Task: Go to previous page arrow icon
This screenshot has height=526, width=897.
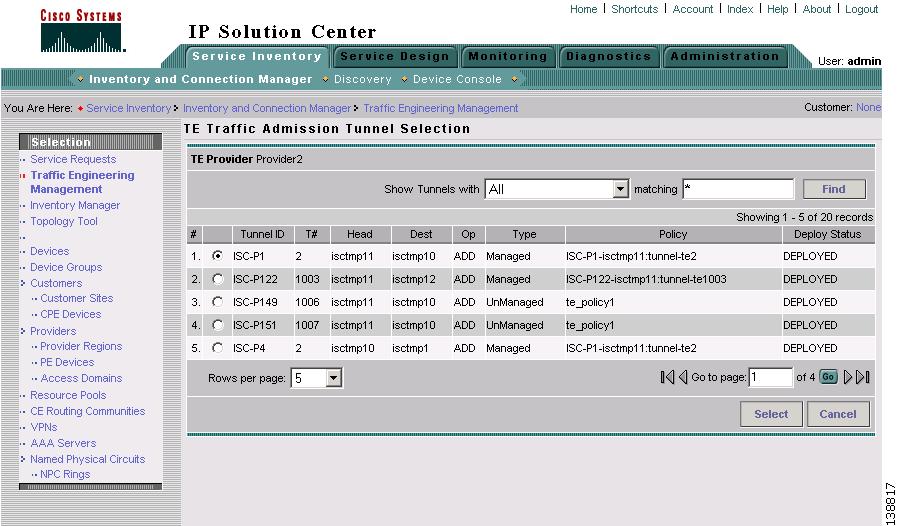Action: click(x=683, y=377)
